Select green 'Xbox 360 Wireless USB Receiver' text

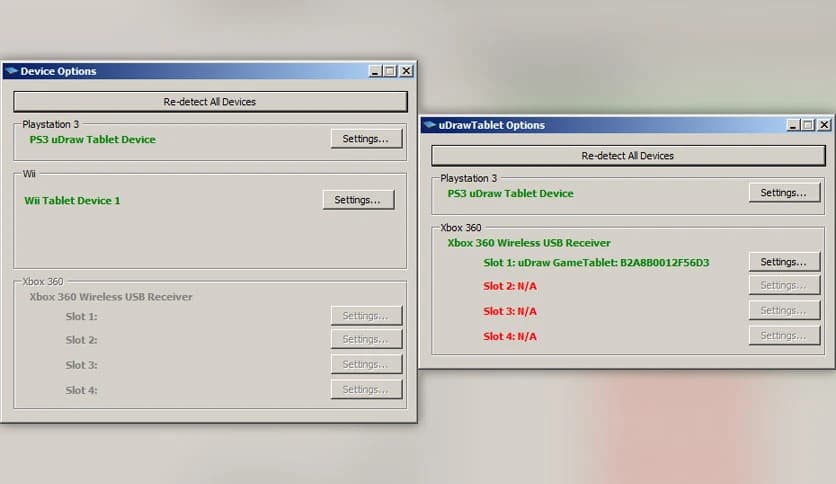tap(529, 243)
